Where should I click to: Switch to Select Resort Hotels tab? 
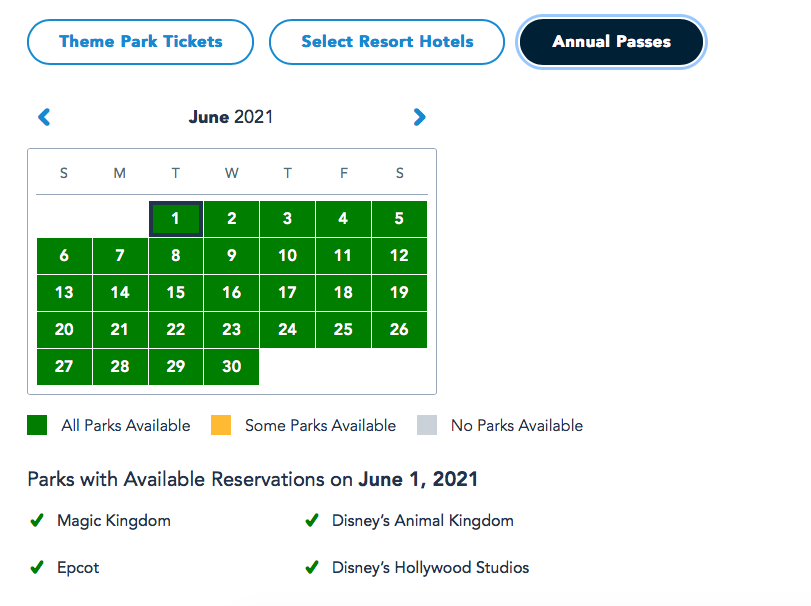(387, 42)
